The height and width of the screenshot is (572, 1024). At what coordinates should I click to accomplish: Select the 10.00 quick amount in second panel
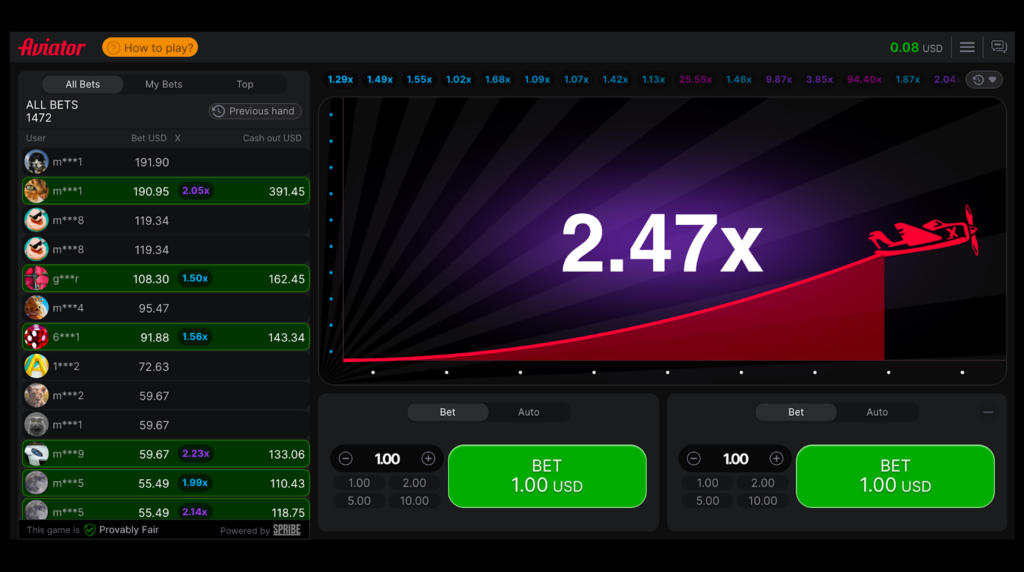(x=762, y=501)
